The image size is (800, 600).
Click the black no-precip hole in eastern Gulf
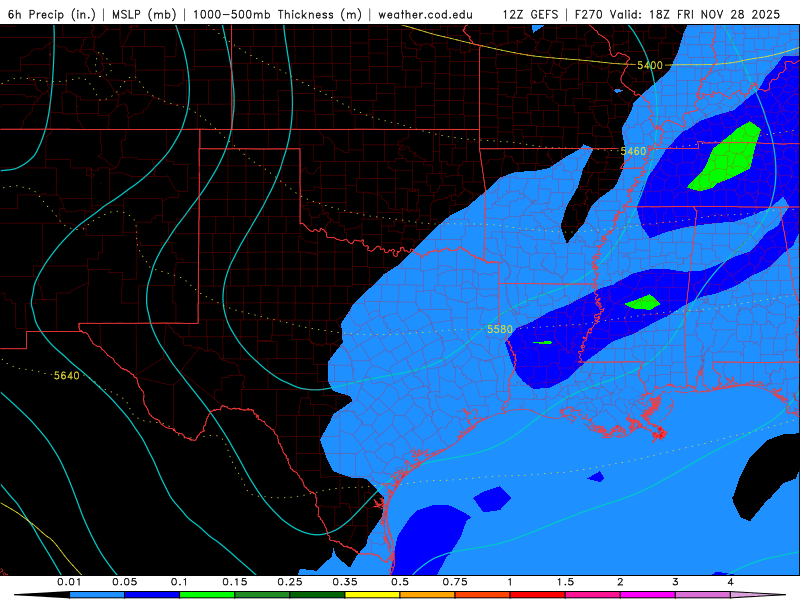(x=763, y=477)
